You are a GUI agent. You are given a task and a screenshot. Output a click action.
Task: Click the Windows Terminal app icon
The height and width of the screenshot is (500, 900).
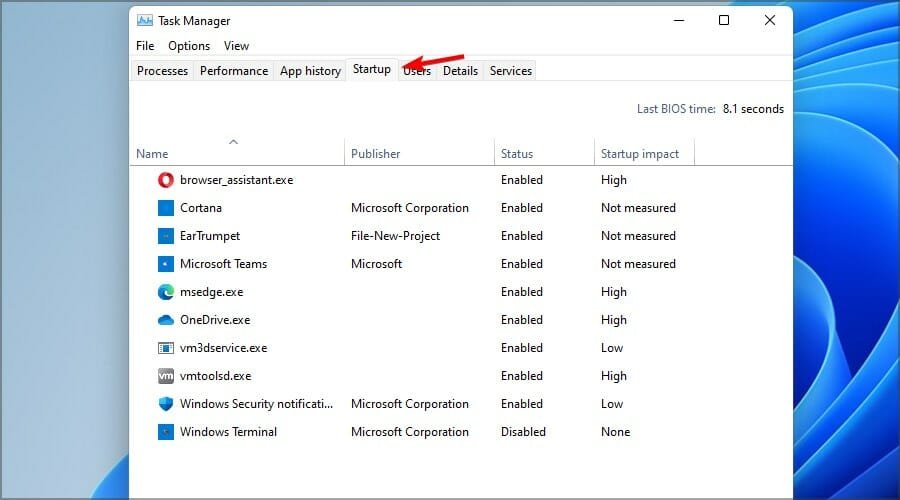tap(165, 432)
